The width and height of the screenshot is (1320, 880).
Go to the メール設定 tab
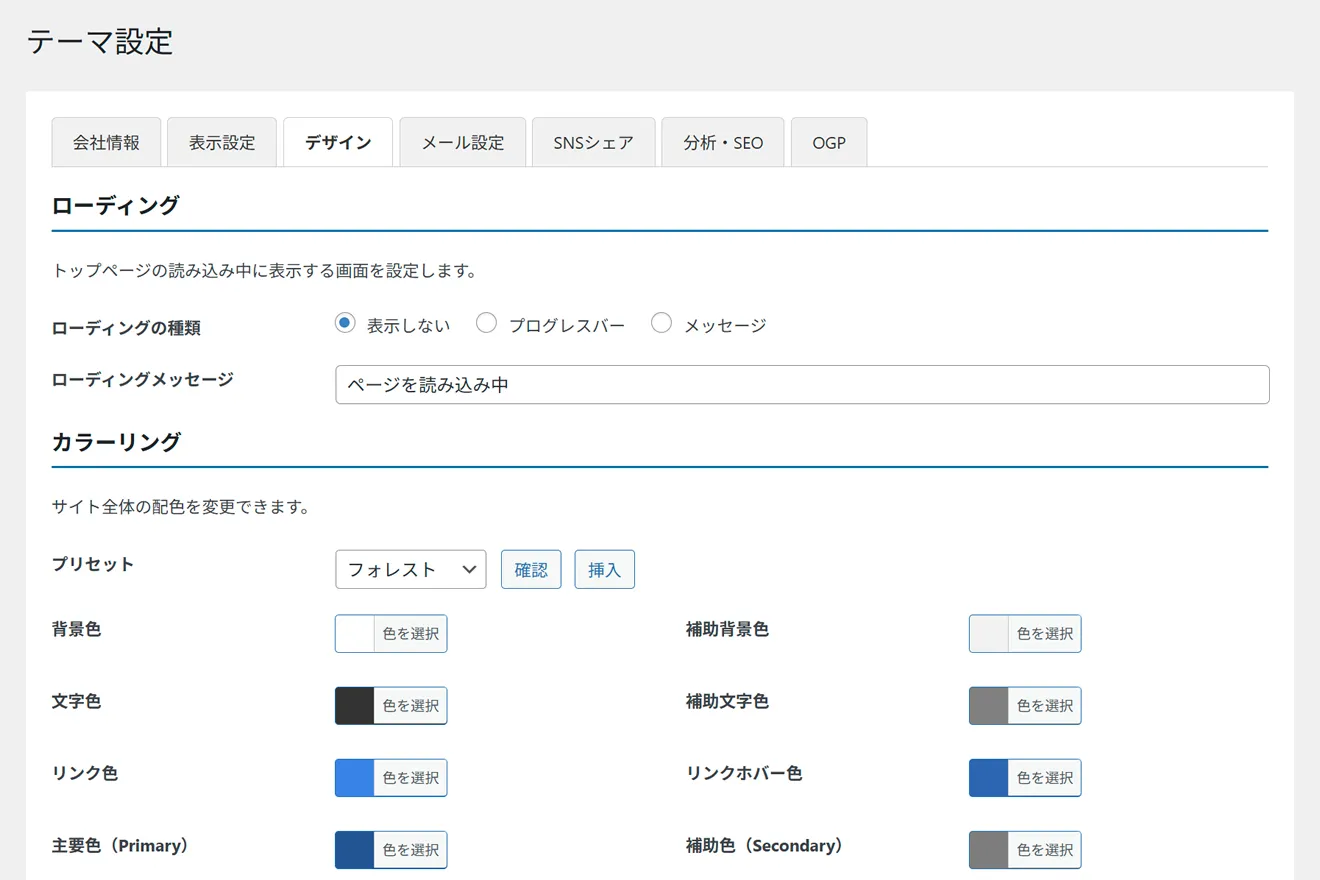[462, 142]
